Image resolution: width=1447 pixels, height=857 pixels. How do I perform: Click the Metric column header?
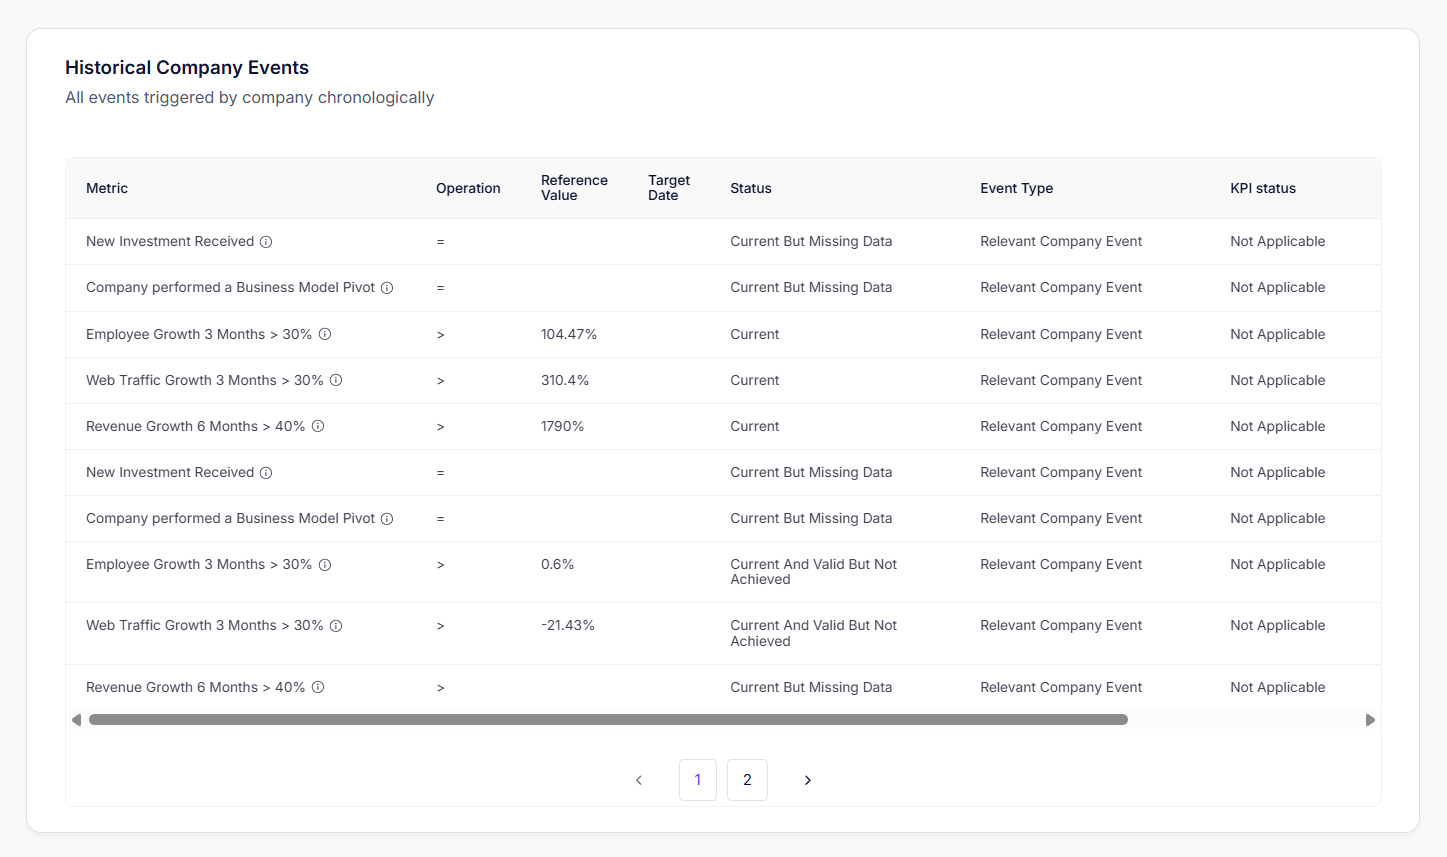point(107,188)
